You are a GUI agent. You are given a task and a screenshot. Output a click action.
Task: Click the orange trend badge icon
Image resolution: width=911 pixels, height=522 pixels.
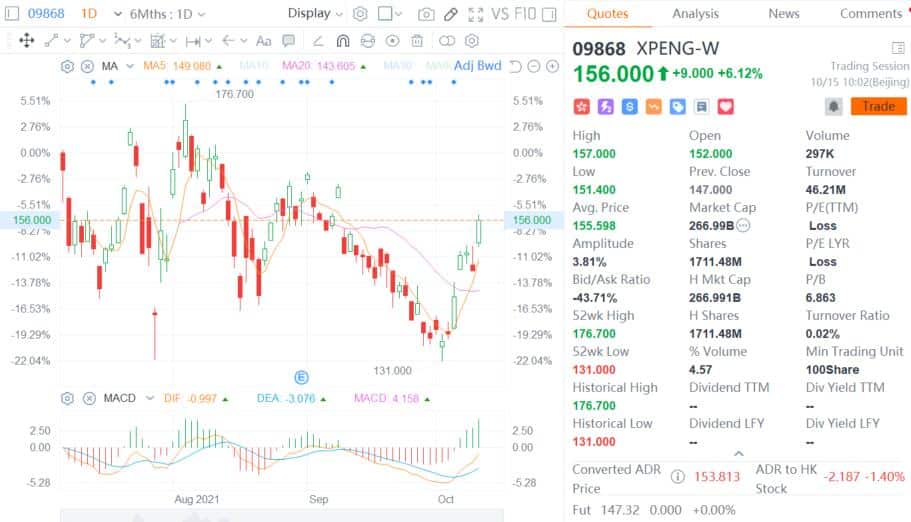[x=654, y=106]
